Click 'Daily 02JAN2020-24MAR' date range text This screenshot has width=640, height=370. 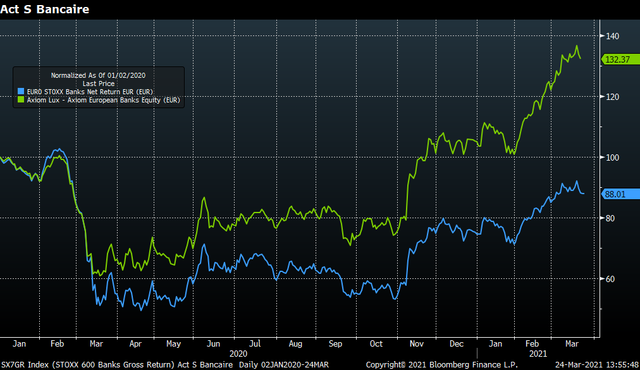click(284, 365)
